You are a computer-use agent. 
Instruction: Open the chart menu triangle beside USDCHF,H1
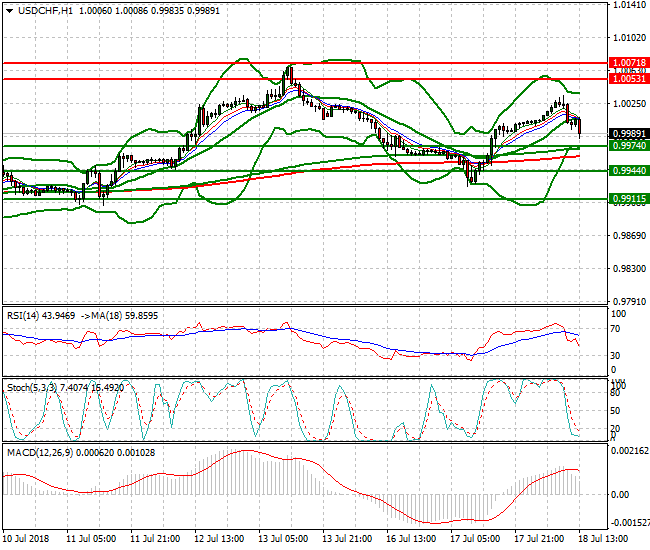(9, 11)
